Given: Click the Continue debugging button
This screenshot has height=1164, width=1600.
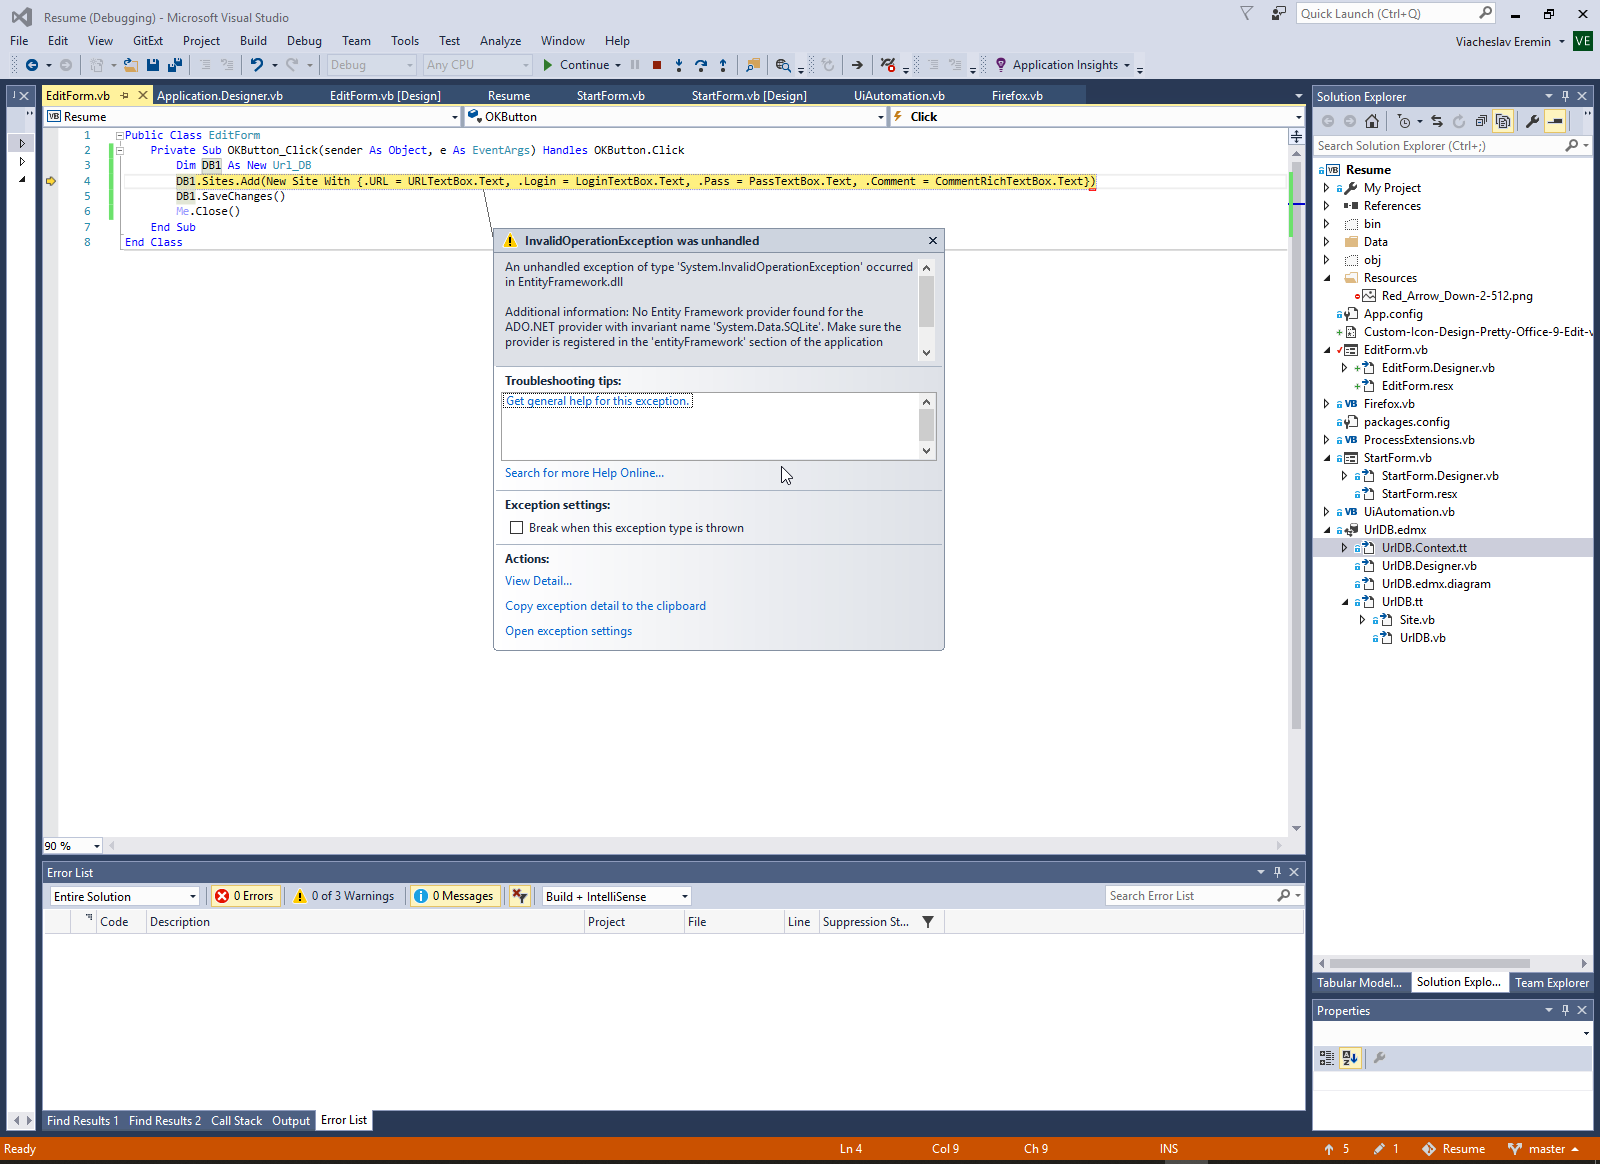Looking at the screenshot, I should point(577,65).
